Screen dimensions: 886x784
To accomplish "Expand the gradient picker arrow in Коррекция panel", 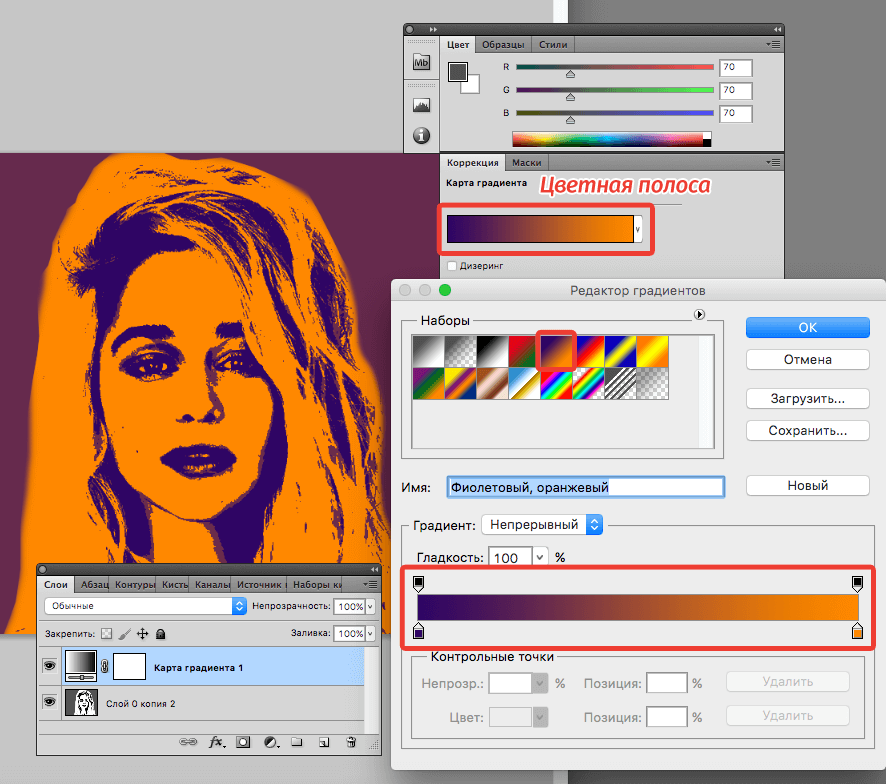I will pyautogui.click(x=638, y=228).
